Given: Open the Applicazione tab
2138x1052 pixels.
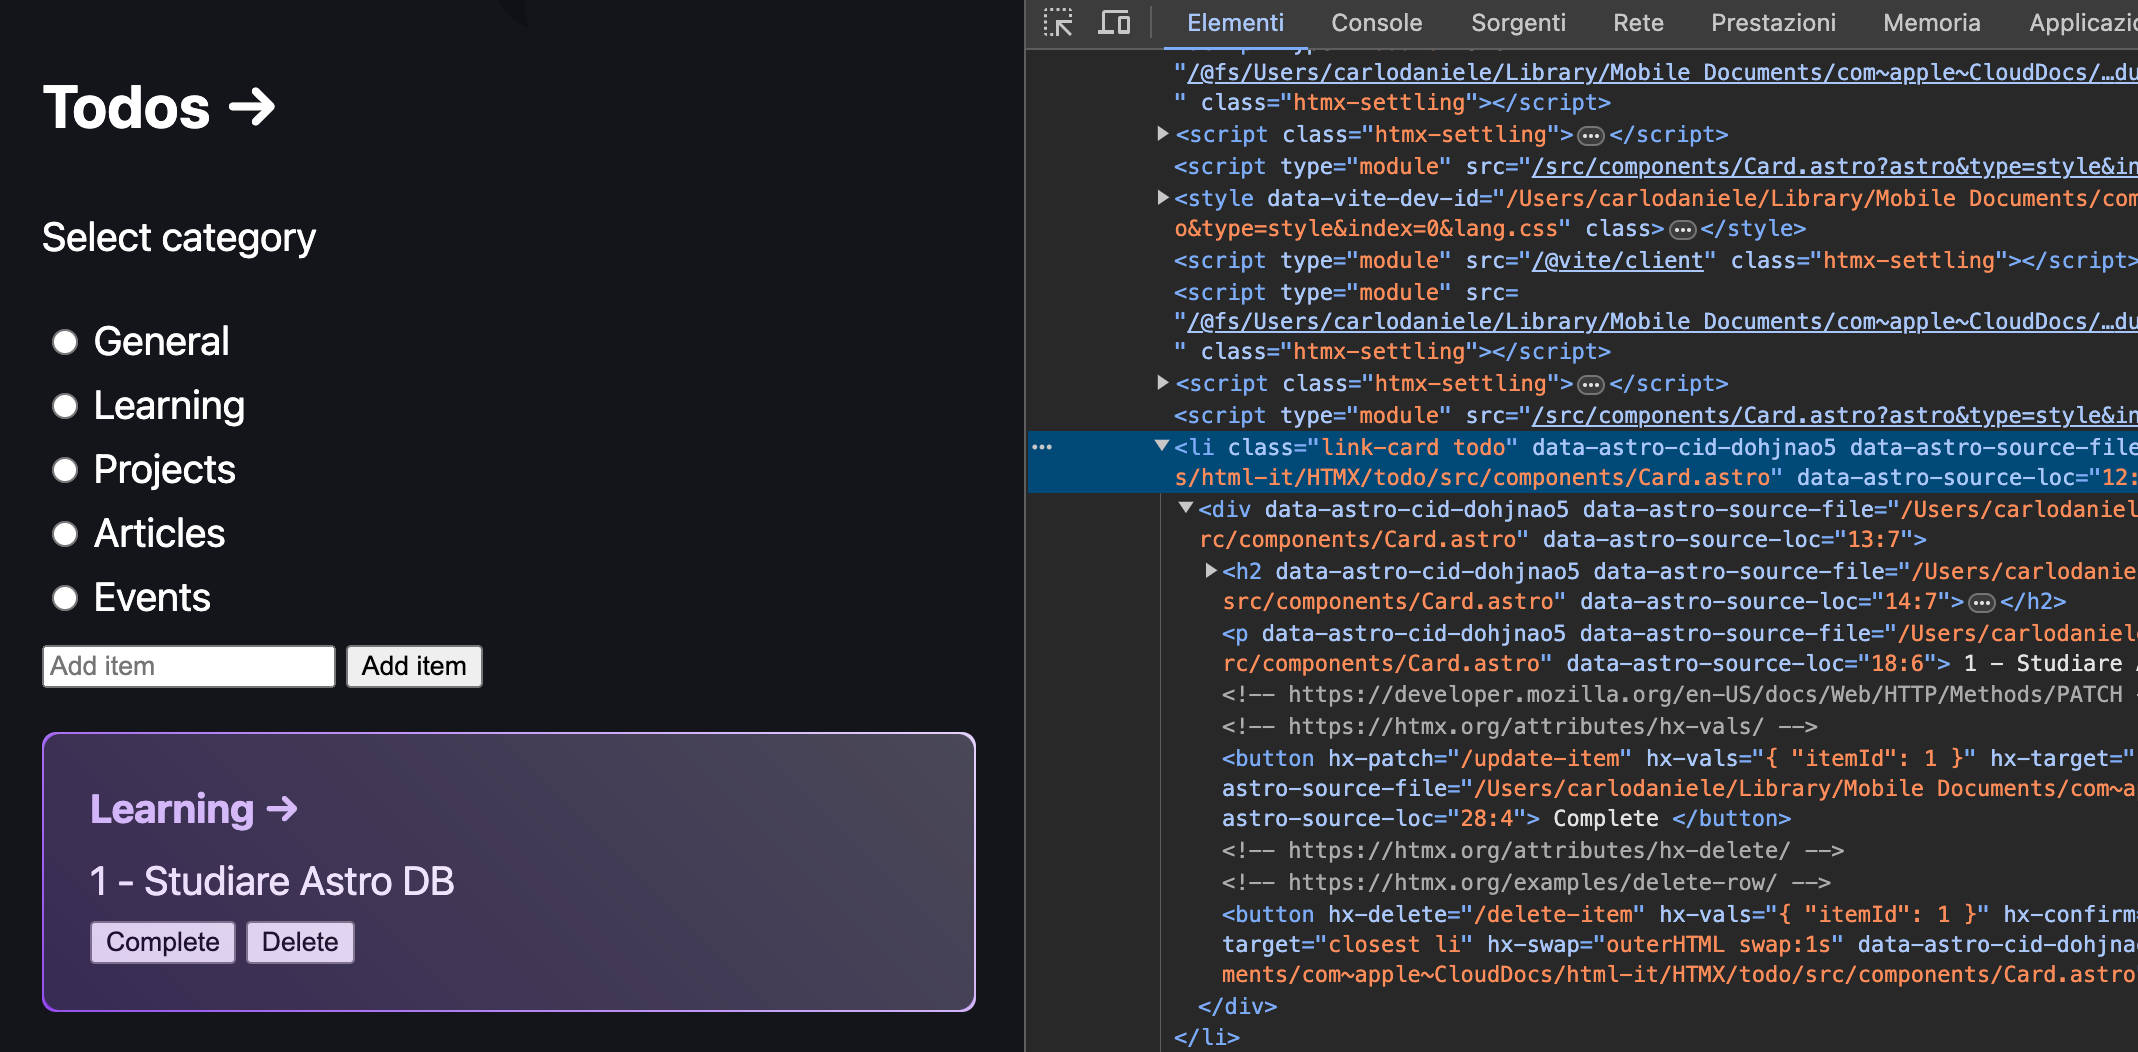Looking at the screenshot, I should pos(2083,23).
